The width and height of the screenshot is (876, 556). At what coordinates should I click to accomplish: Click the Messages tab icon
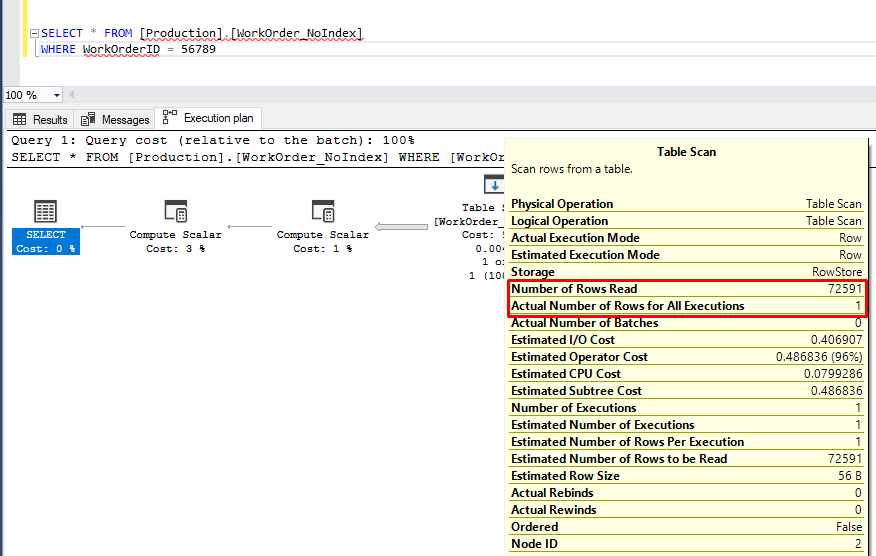pyautogui.click(x=88, y=119)
